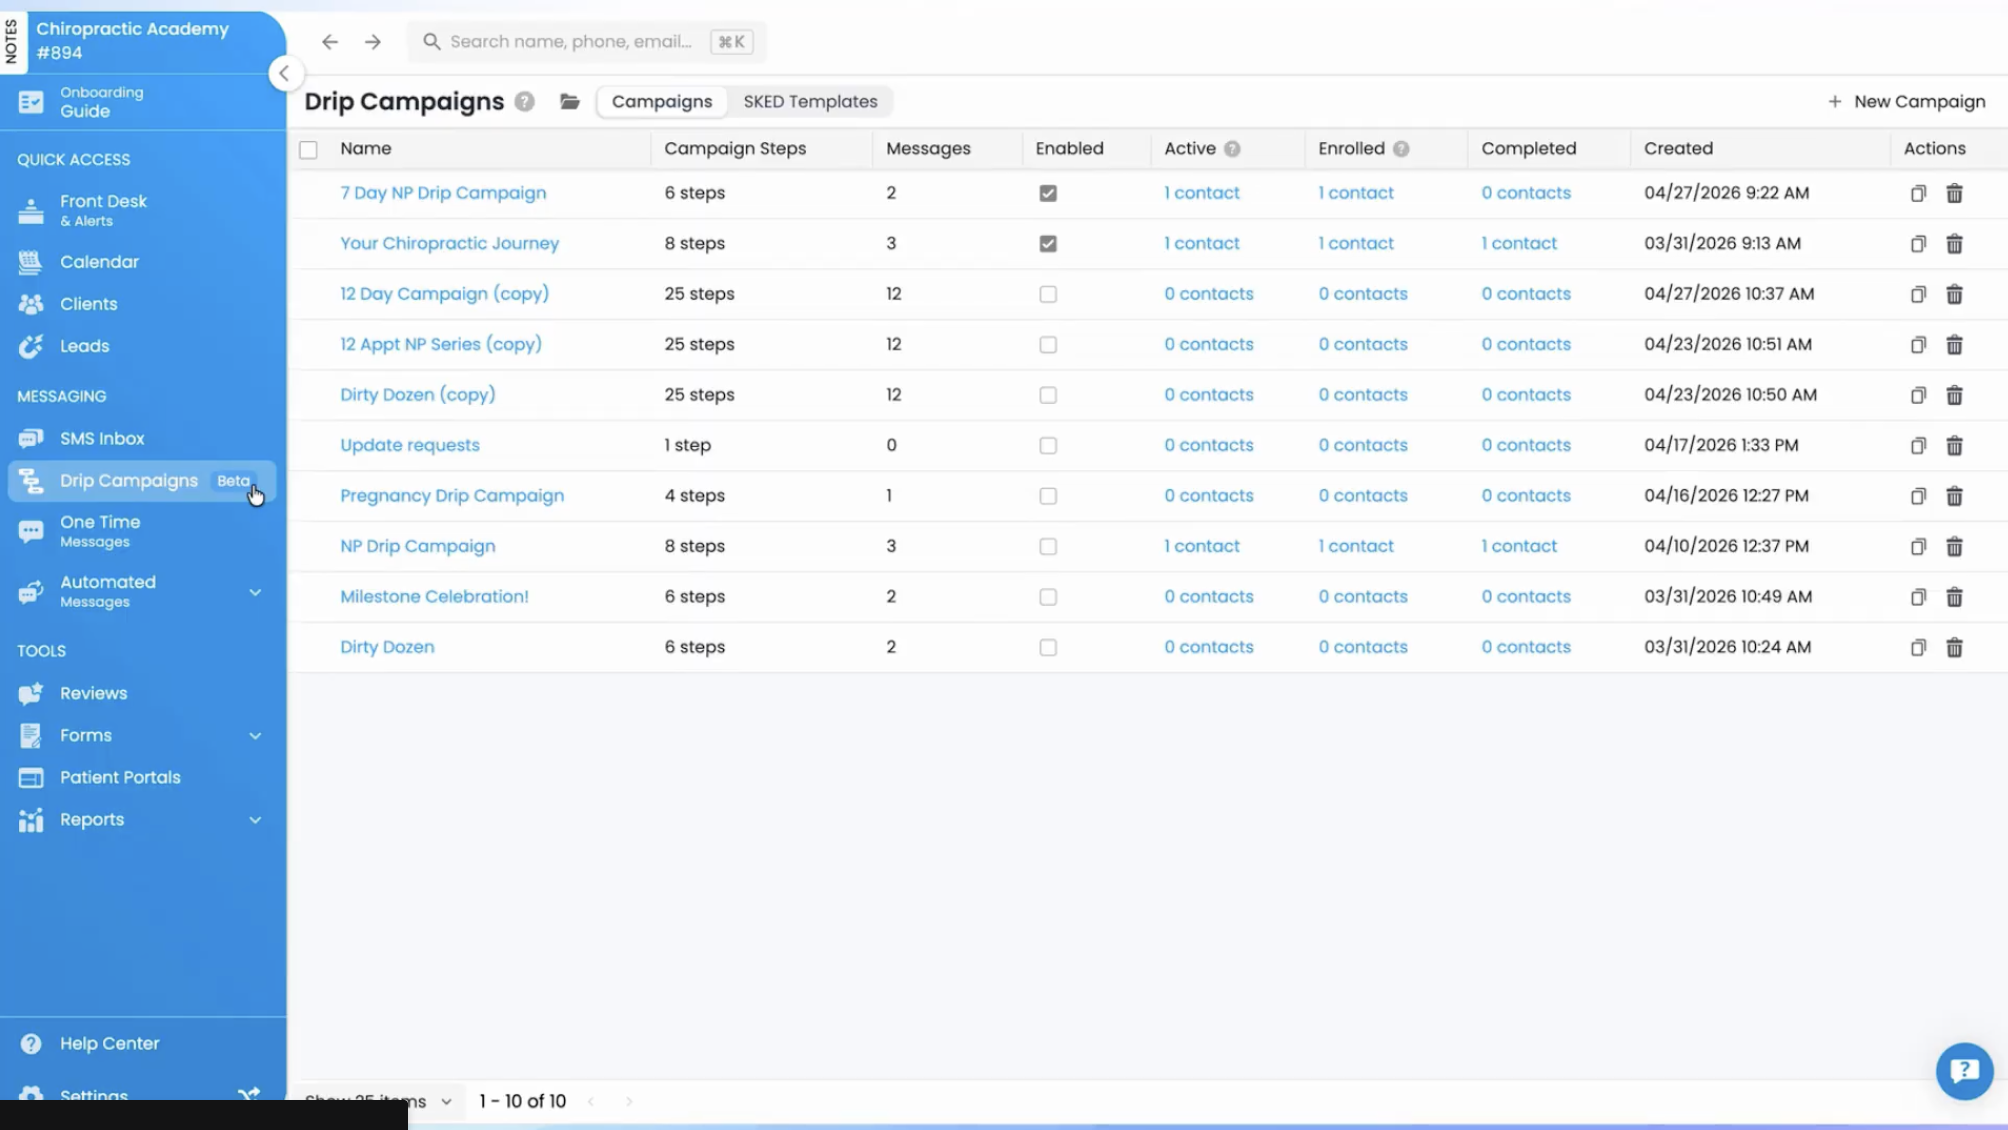2008x1130 pixels.
Task: Open the Milestone Celebration! campaign
Action: pos(434,597)
